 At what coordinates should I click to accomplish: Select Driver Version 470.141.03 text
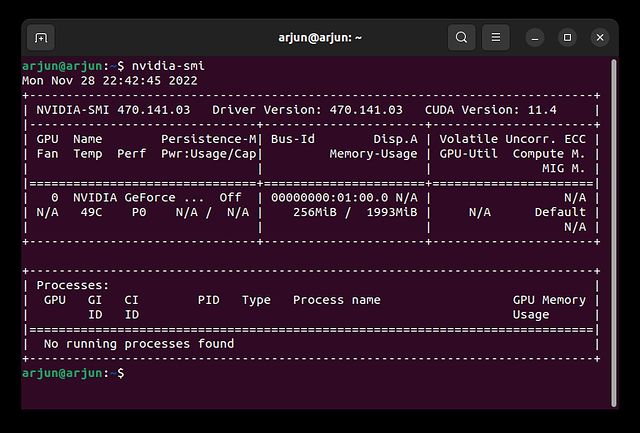click(307, 110)
